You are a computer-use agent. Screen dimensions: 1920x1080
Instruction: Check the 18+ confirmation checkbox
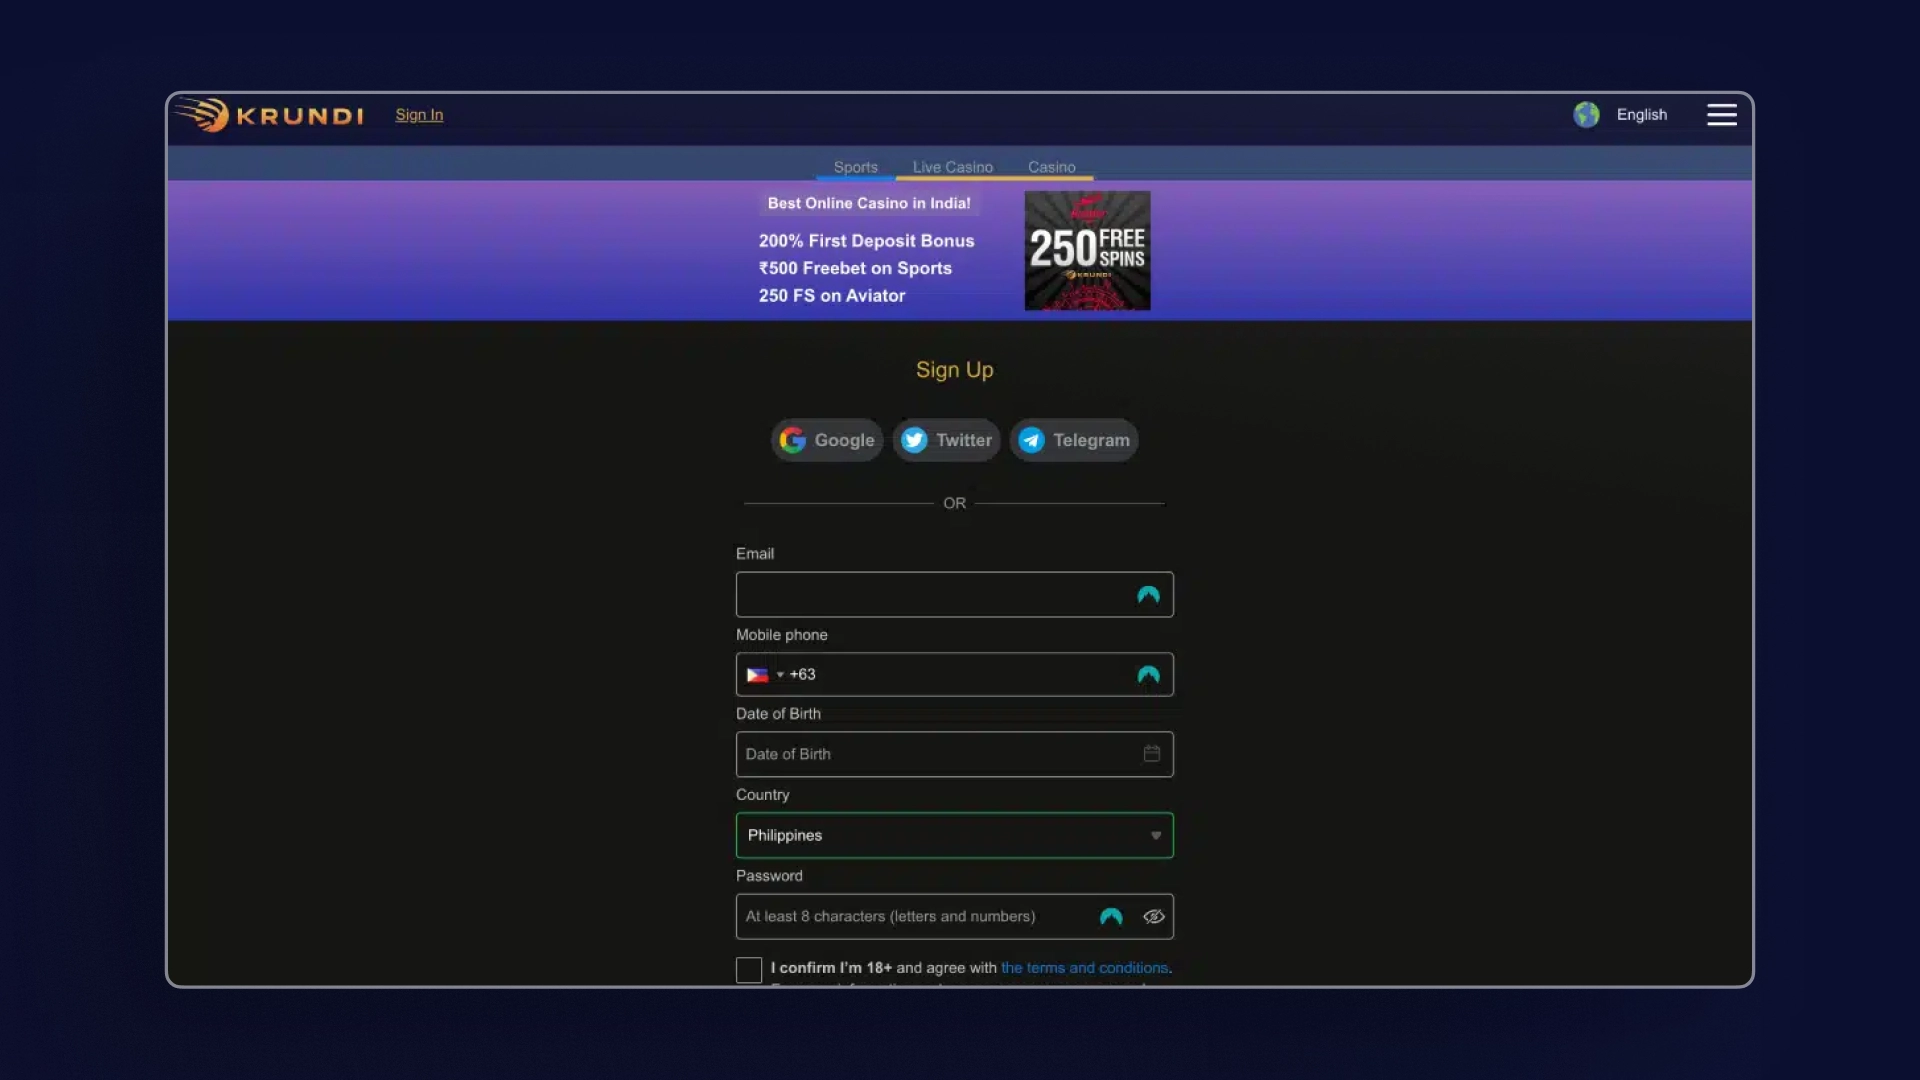pyautogui.click(x=749, y=969)
